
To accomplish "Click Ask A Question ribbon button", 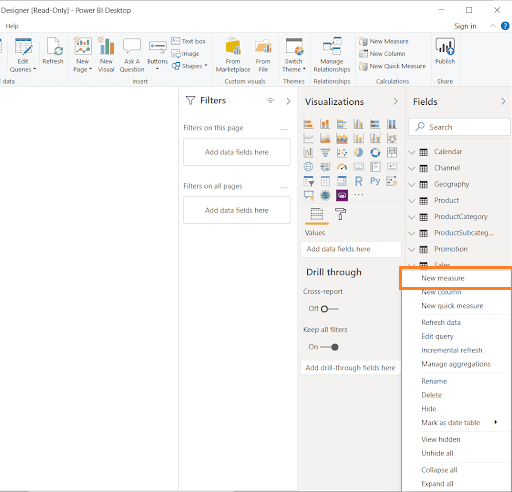I will (132, 55).
